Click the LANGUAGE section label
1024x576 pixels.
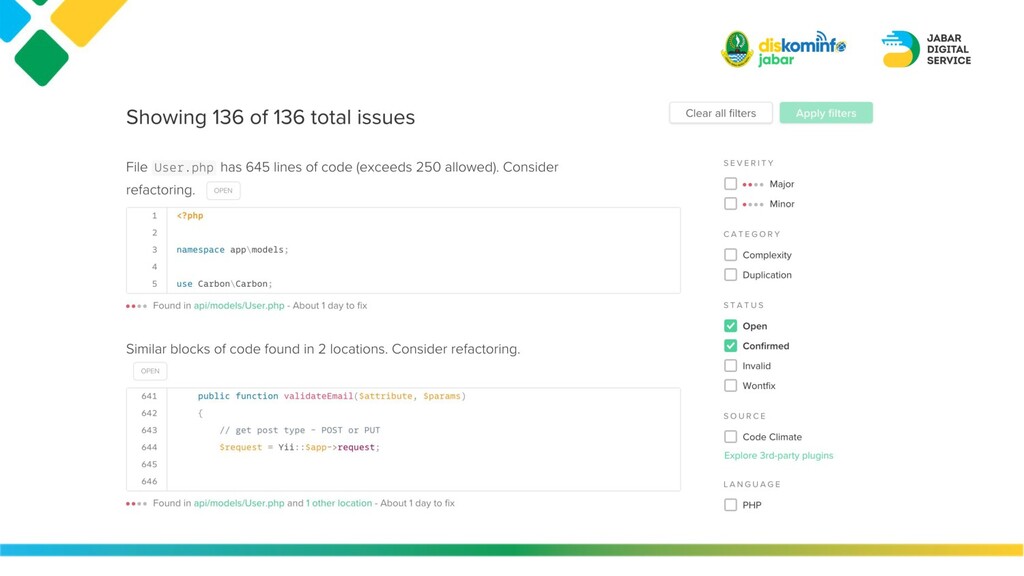(752, 484)
